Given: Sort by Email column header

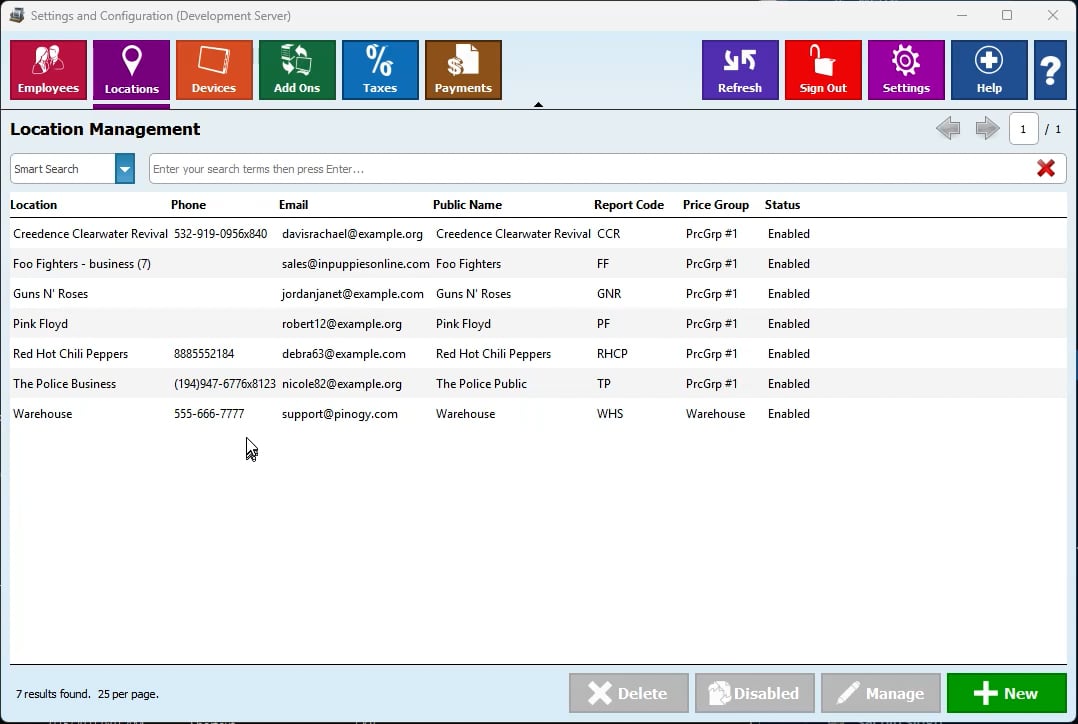Looking at the screenshot, I should pyautogui.click(x=294, y=205).
